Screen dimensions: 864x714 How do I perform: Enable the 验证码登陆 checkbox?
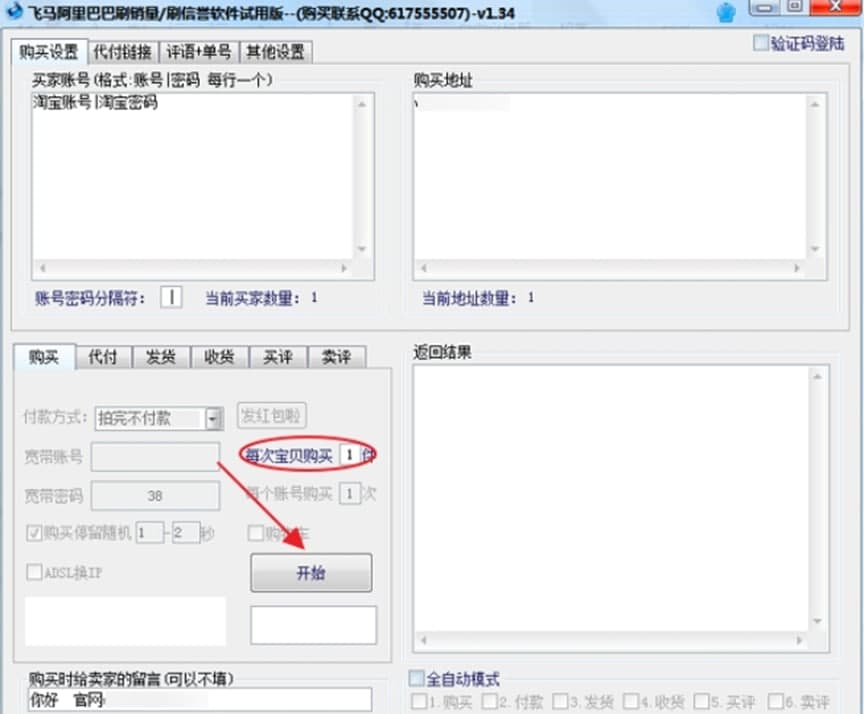pyautogui.click(x=760, y=43)
